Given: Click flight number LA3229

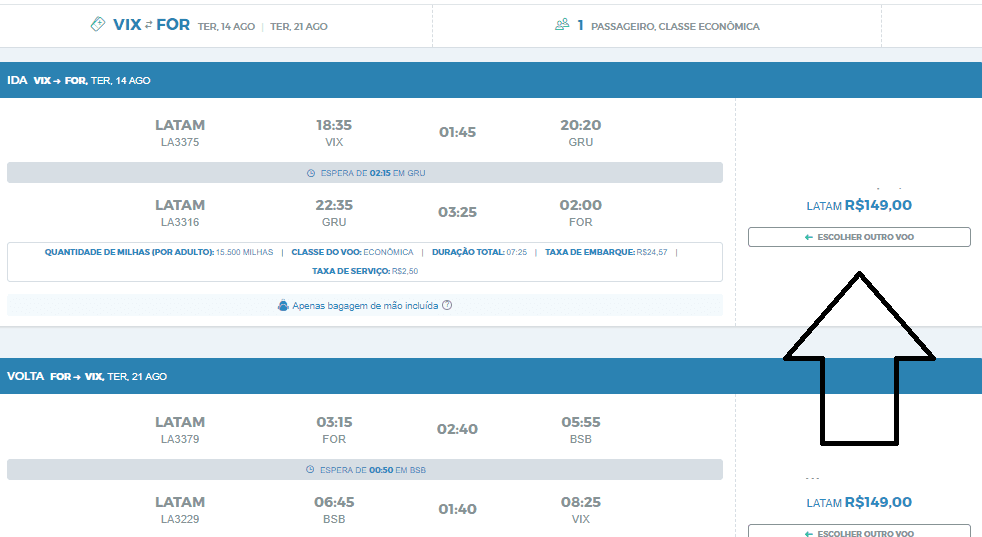Looking at the screenshot, I should pos(180,519).
